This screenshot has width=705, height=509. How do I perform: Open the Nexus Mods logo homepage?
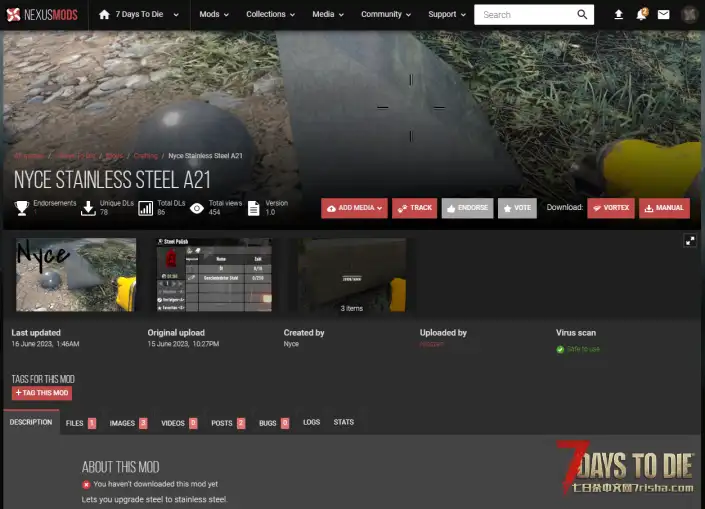(42, 14)
